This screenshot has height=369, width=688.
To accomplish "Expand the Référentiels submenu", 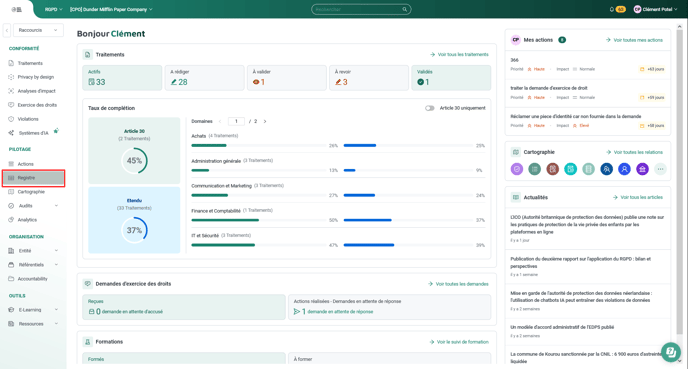I will tap(56, 265).
